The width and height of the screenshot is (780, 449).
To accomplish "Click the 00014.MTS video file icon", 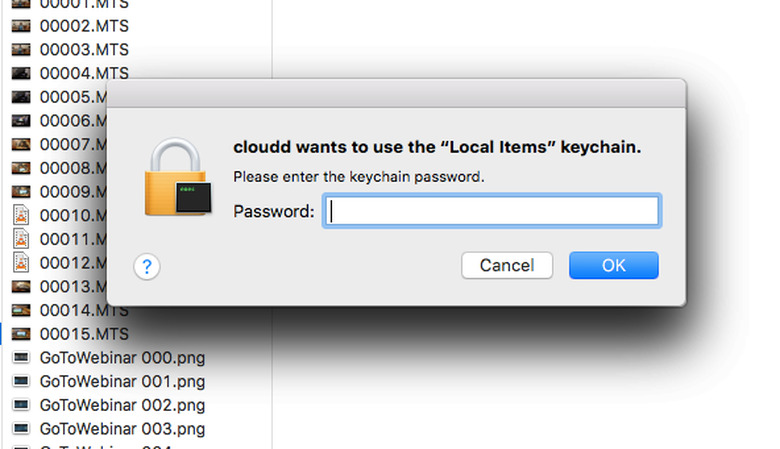I will click(21, 310).
